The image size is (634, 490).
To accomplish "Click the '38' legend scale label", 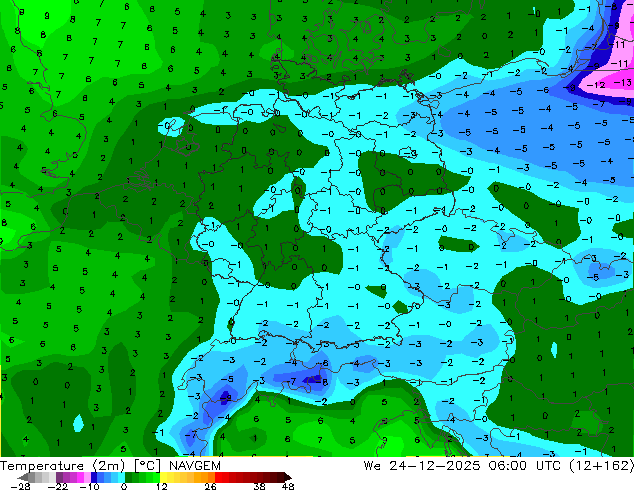I will [260, 486].
